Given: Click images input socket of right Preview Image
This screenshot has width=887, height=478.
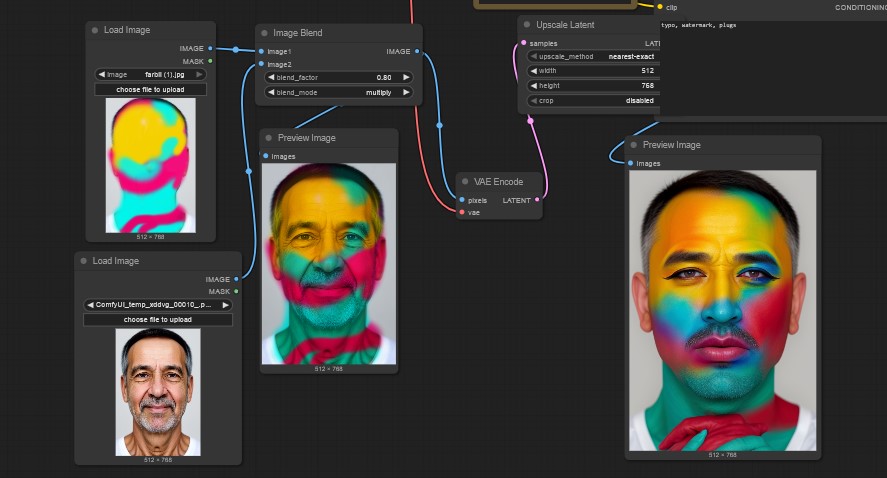Looking at the screenshot, I should [x=631, y=163].
